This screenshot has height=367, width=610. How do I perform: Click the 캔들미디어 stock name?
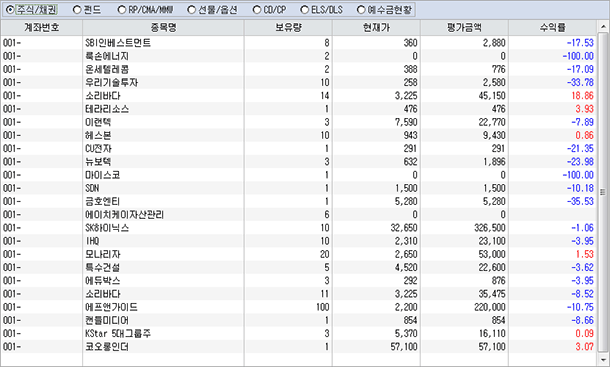pos(107,321)
